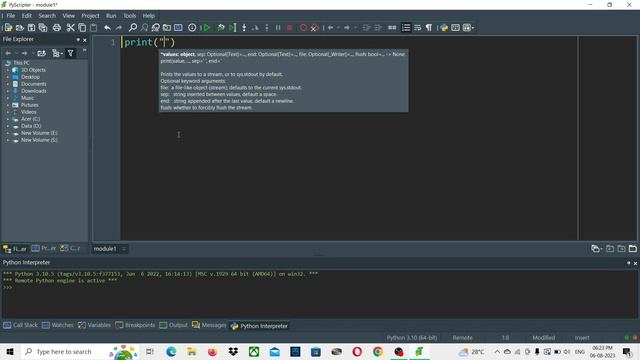Select the Music folder
Screen dimensions: 640x360
[27, 98]
